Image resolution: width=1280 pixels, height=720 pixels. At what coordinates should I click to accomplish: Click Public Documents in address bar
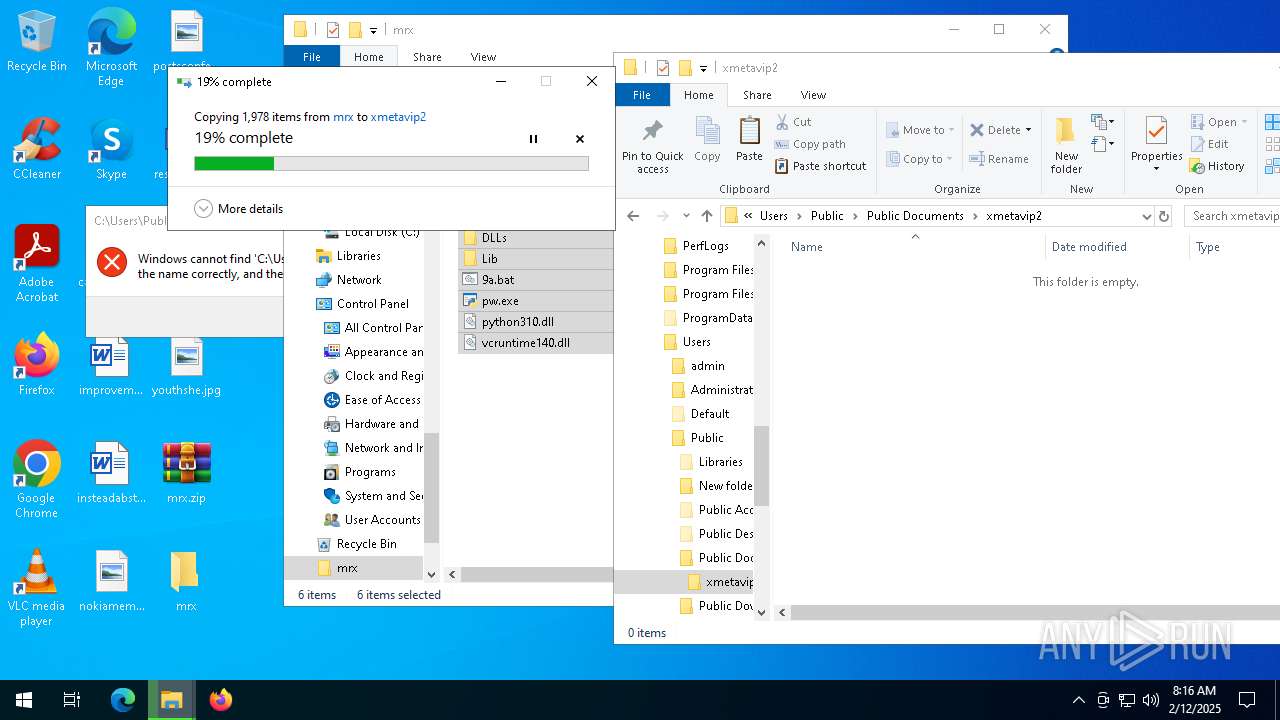pyautogui.click(x=915, y=216)
